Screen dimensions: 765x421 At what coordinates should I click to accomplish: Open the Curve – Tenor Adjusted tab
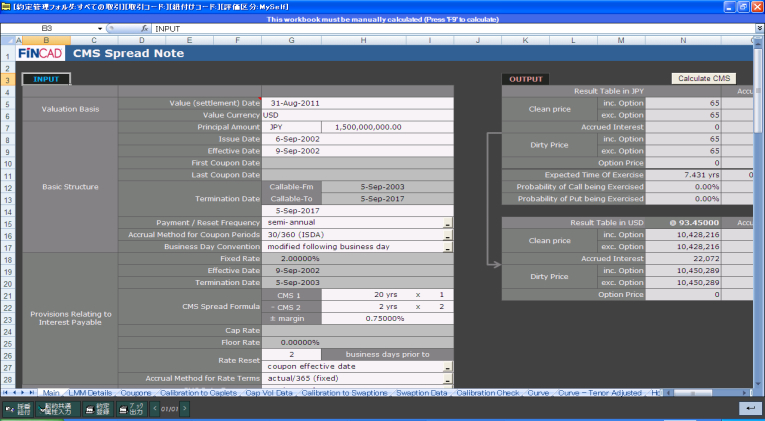(x=600, y=393)
